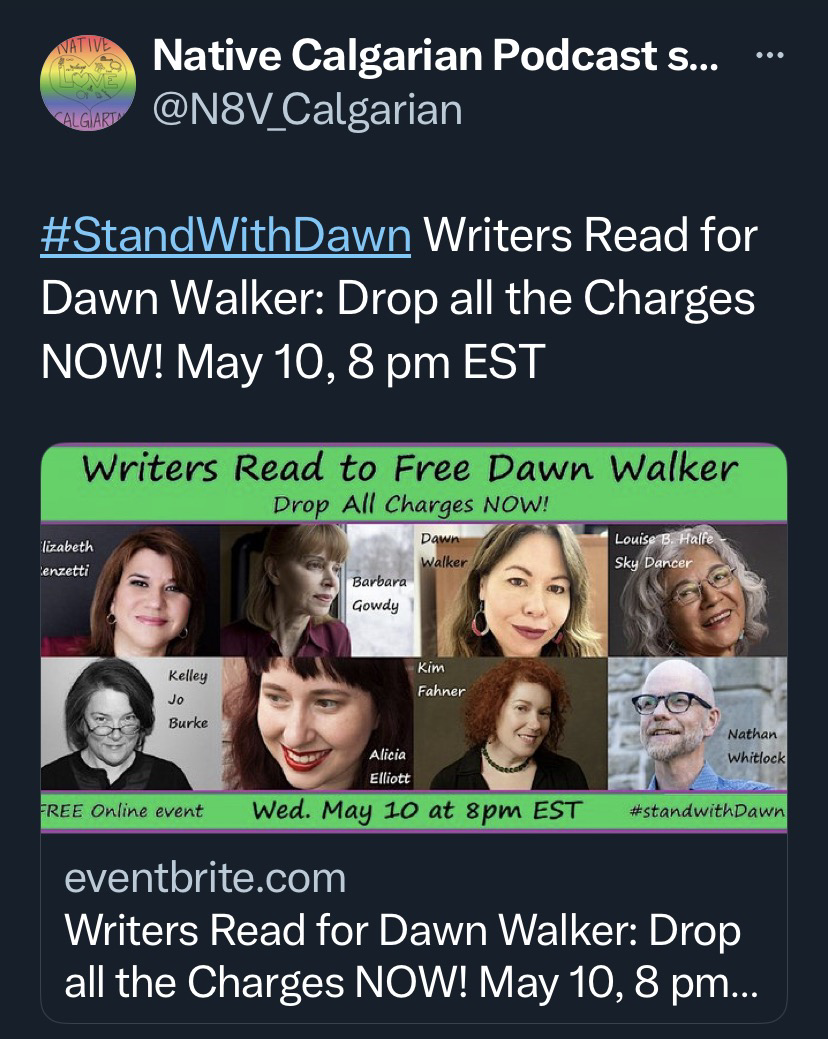Open the Writers Read for Dawn Walker card title

(411, 956)
